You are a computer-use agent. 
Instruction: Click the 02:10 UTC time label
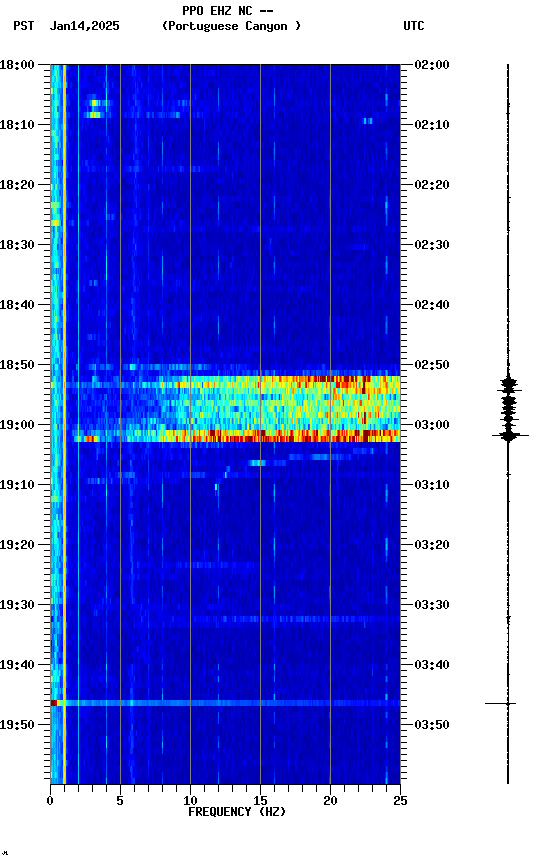(x=432, y=125)
